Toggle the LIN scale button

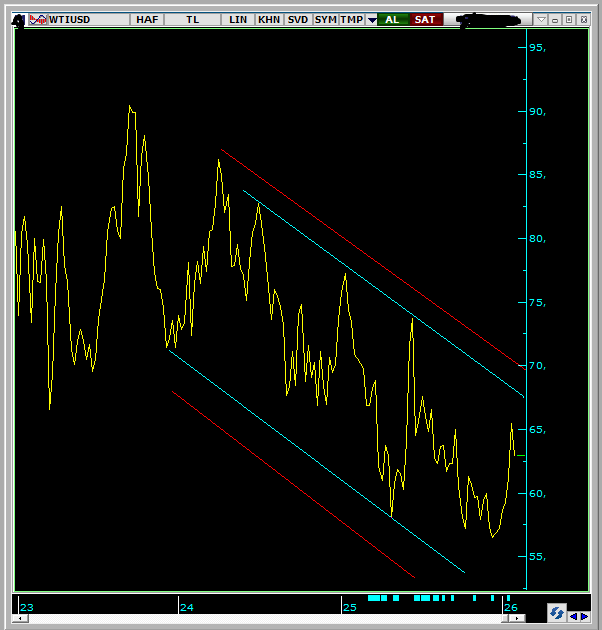(x=238, y=19)
